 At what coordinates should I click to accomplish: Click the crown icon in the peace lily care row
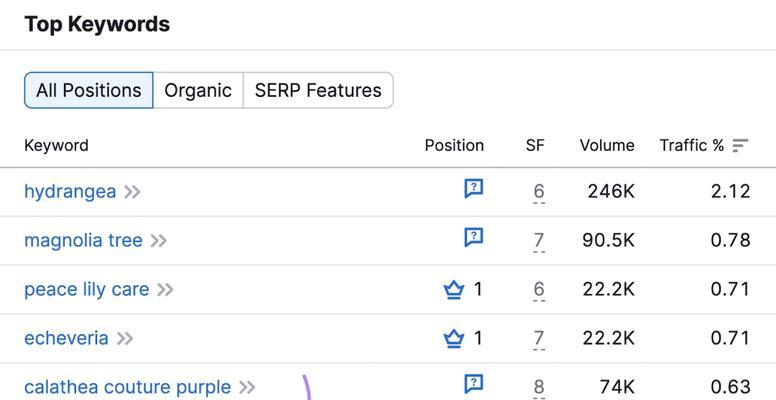tap(454, 290)
